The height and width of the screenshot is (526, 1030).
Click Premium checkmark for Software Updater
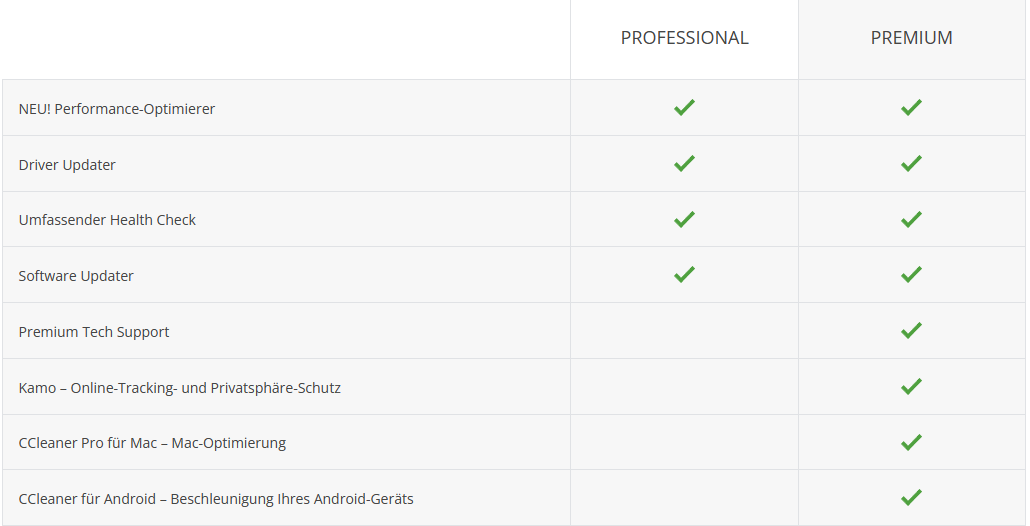[911, 274]
